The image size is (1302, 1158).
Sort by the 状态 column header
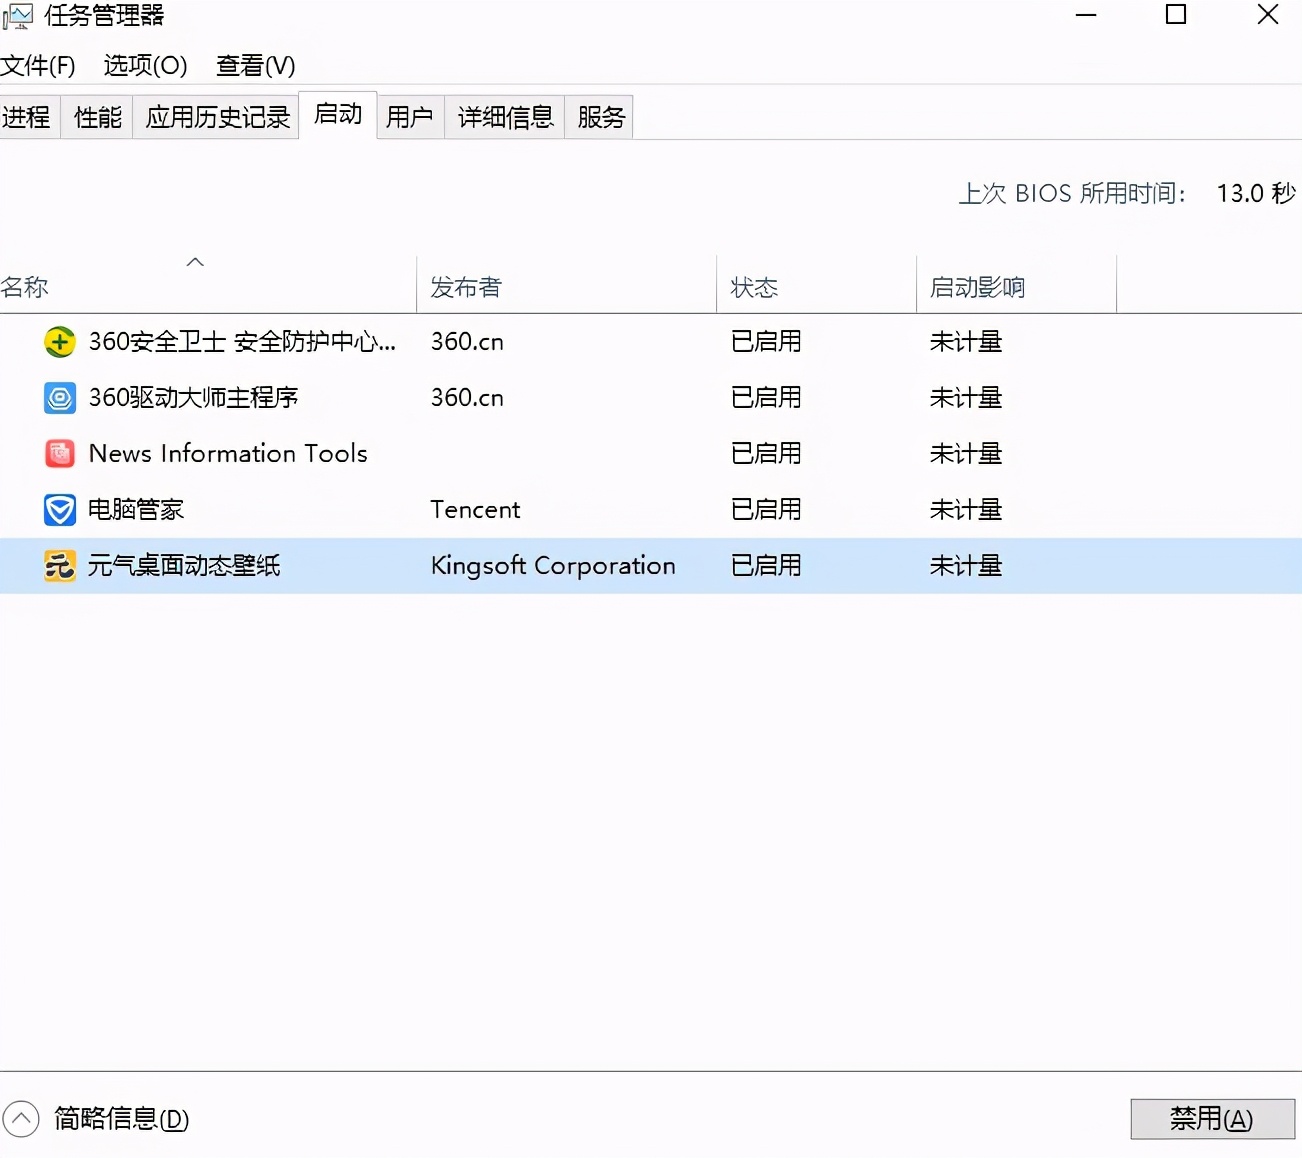point(816,286)
